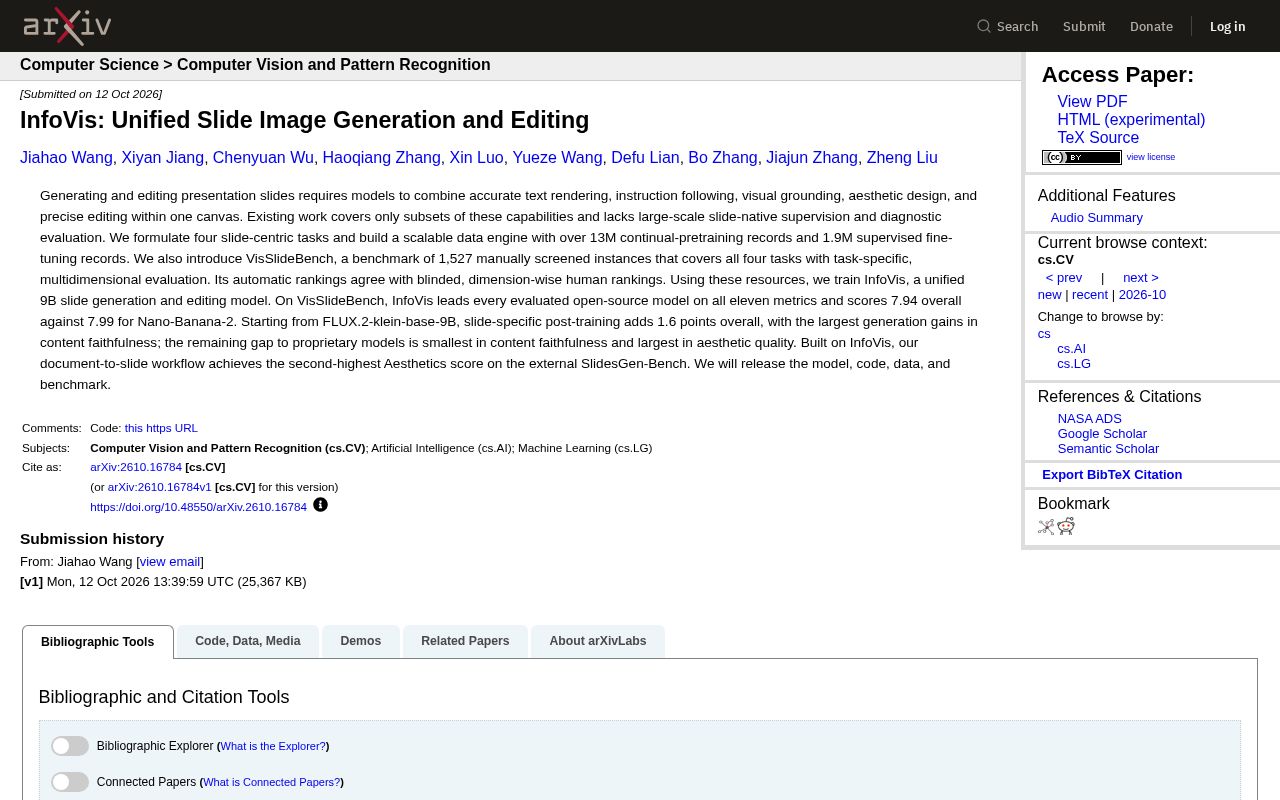Enable the Connected Papers toggle
Image resolution: width=1280 pixels, height=800 pixels.
tap(70, 782)
